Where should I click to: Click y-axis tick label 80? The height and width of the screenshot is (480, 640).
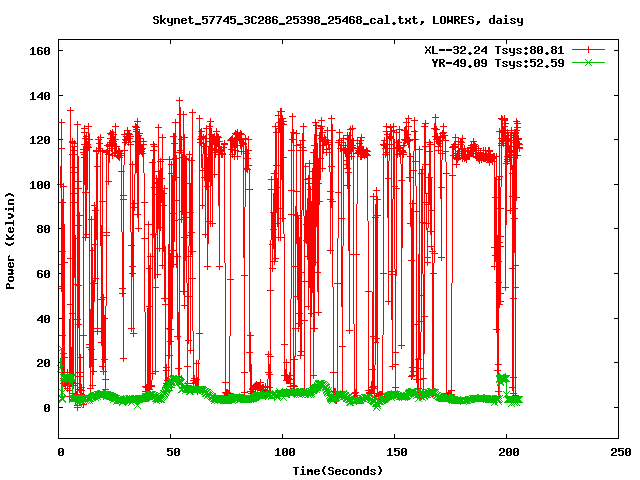43,229
